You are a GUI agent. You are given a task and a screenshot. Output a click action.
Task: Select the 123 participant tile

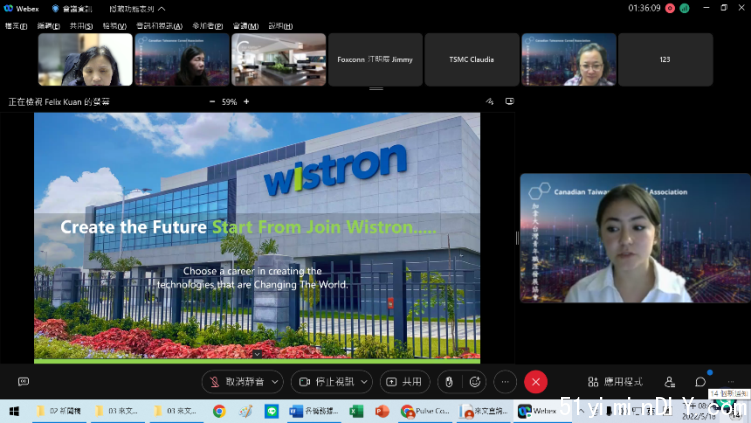(x=665, y=59)
